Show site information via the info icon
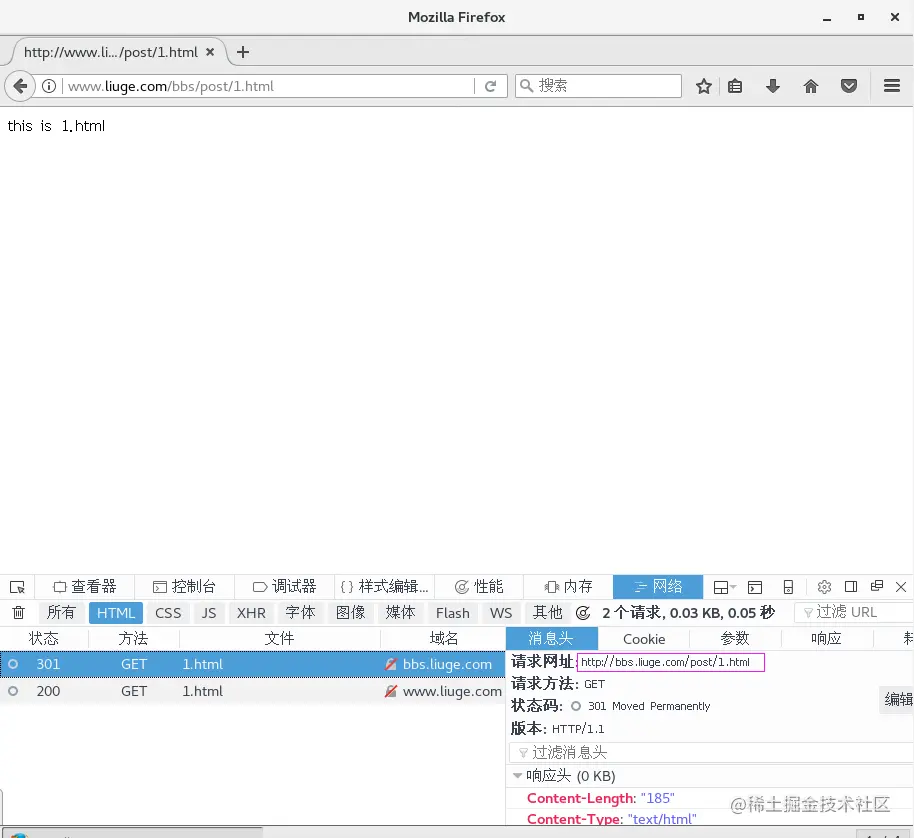This screenshot has width=914, height=838. click(x=49, y=86)
